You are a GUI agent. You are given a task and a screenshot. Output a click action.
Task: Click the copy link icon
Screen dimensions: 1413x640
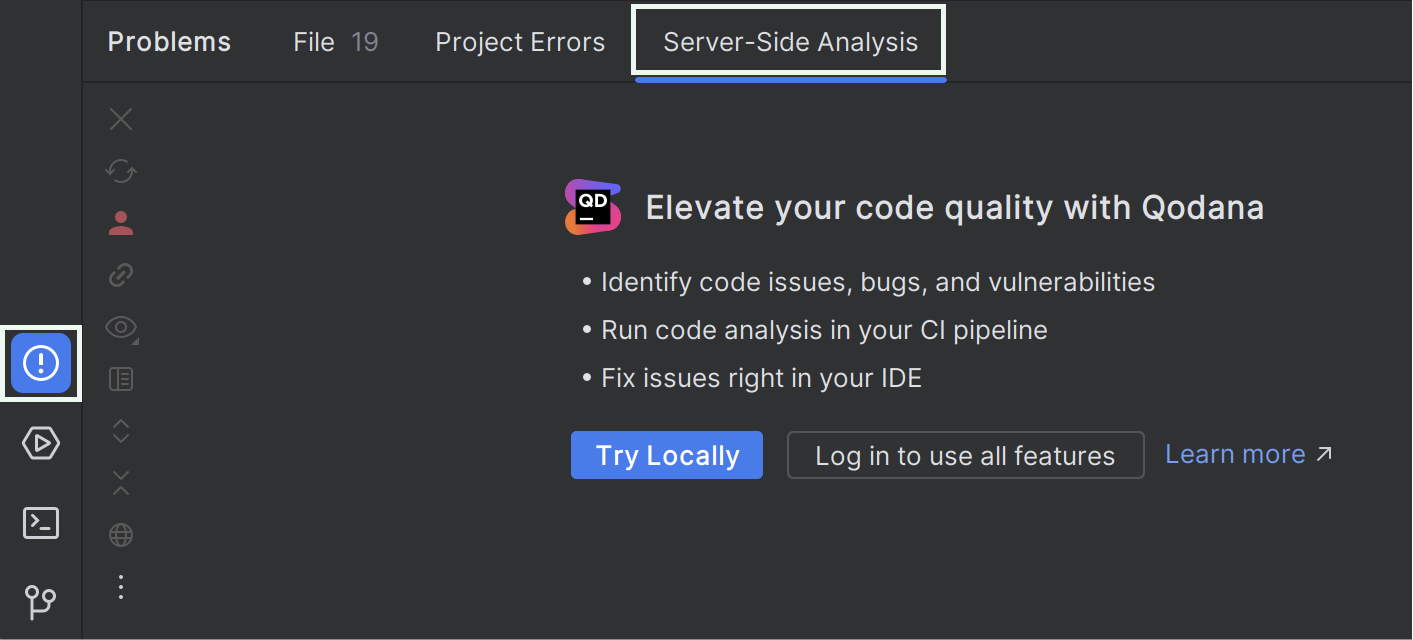click(120, 275)
